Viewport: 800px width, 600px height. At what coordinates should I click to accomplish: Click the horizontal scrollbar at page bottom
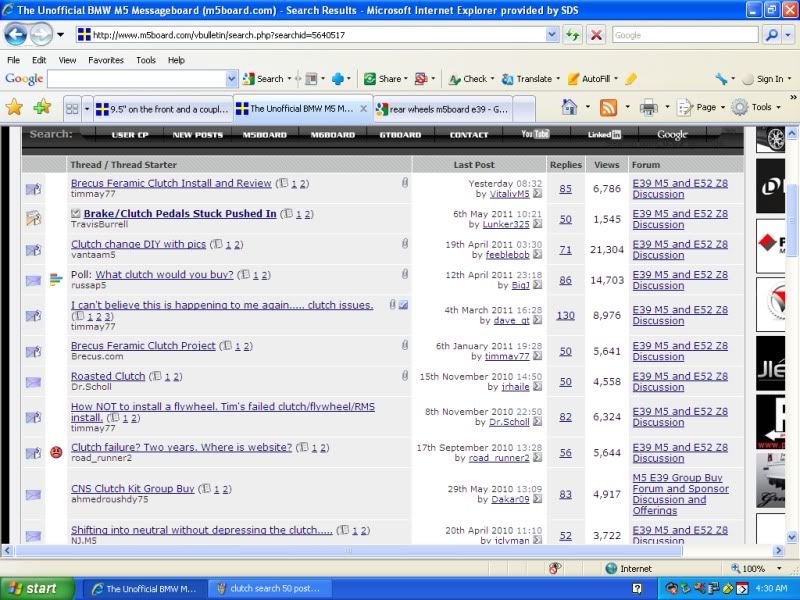click(349, 551)
